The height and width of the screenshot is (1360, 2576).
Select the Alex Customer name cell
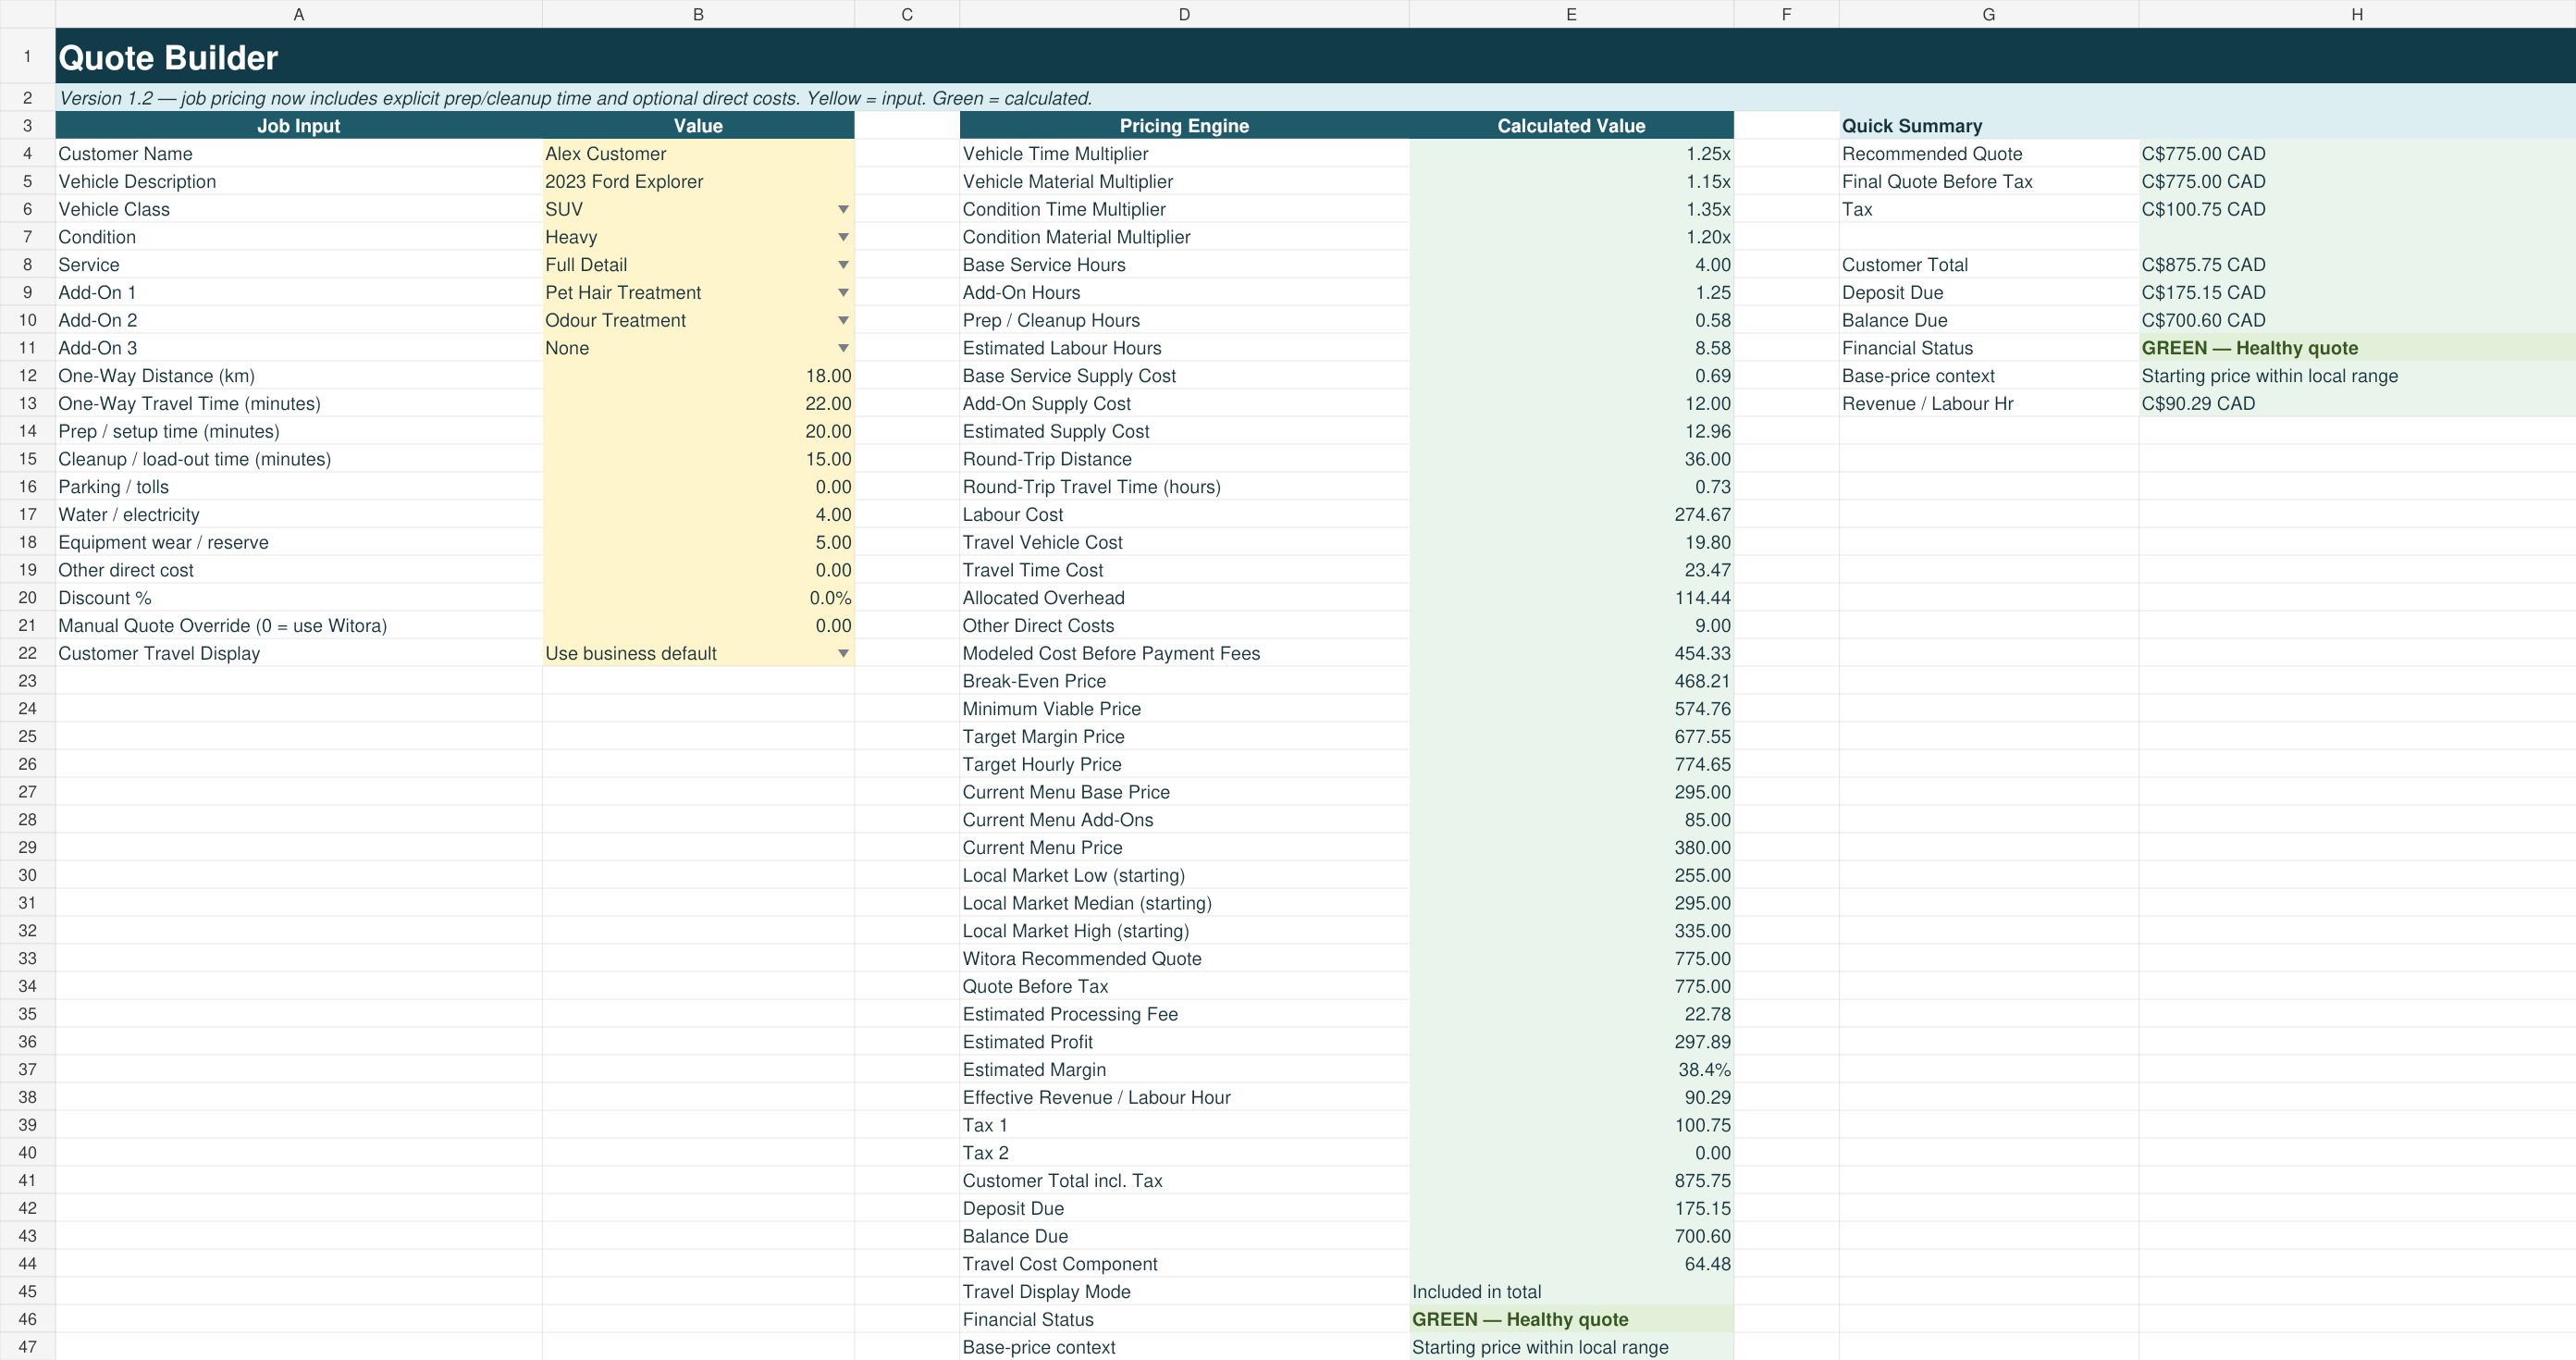[698, 154]
